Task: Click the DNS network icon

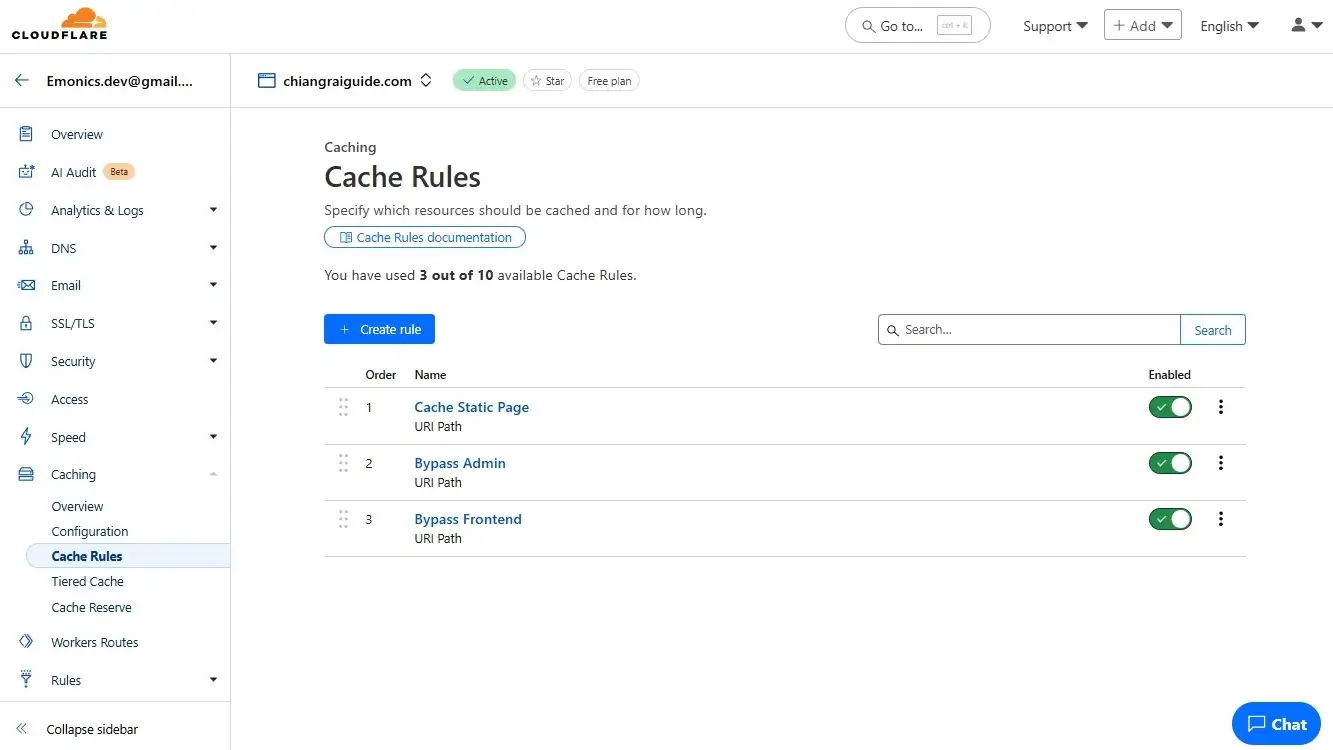Action: pyautogui.click(x=27, y=248)
